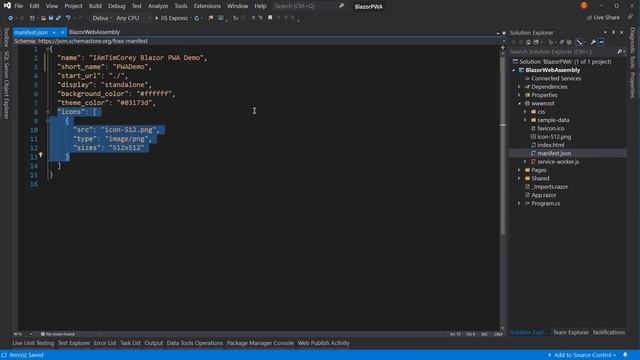Click Solution Explorer search magnifier icon
Viewport: 640px width, 360px height.
[619, 52]
